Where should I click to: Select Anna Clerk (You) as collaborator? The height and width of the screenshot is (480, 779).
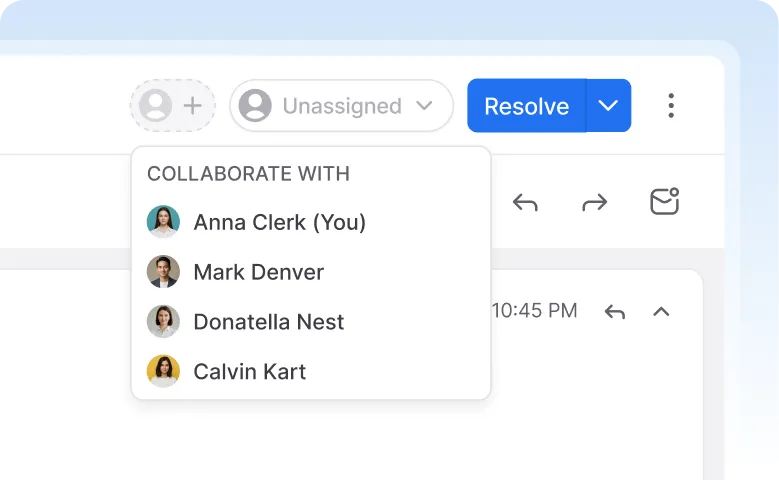[279, 222]
